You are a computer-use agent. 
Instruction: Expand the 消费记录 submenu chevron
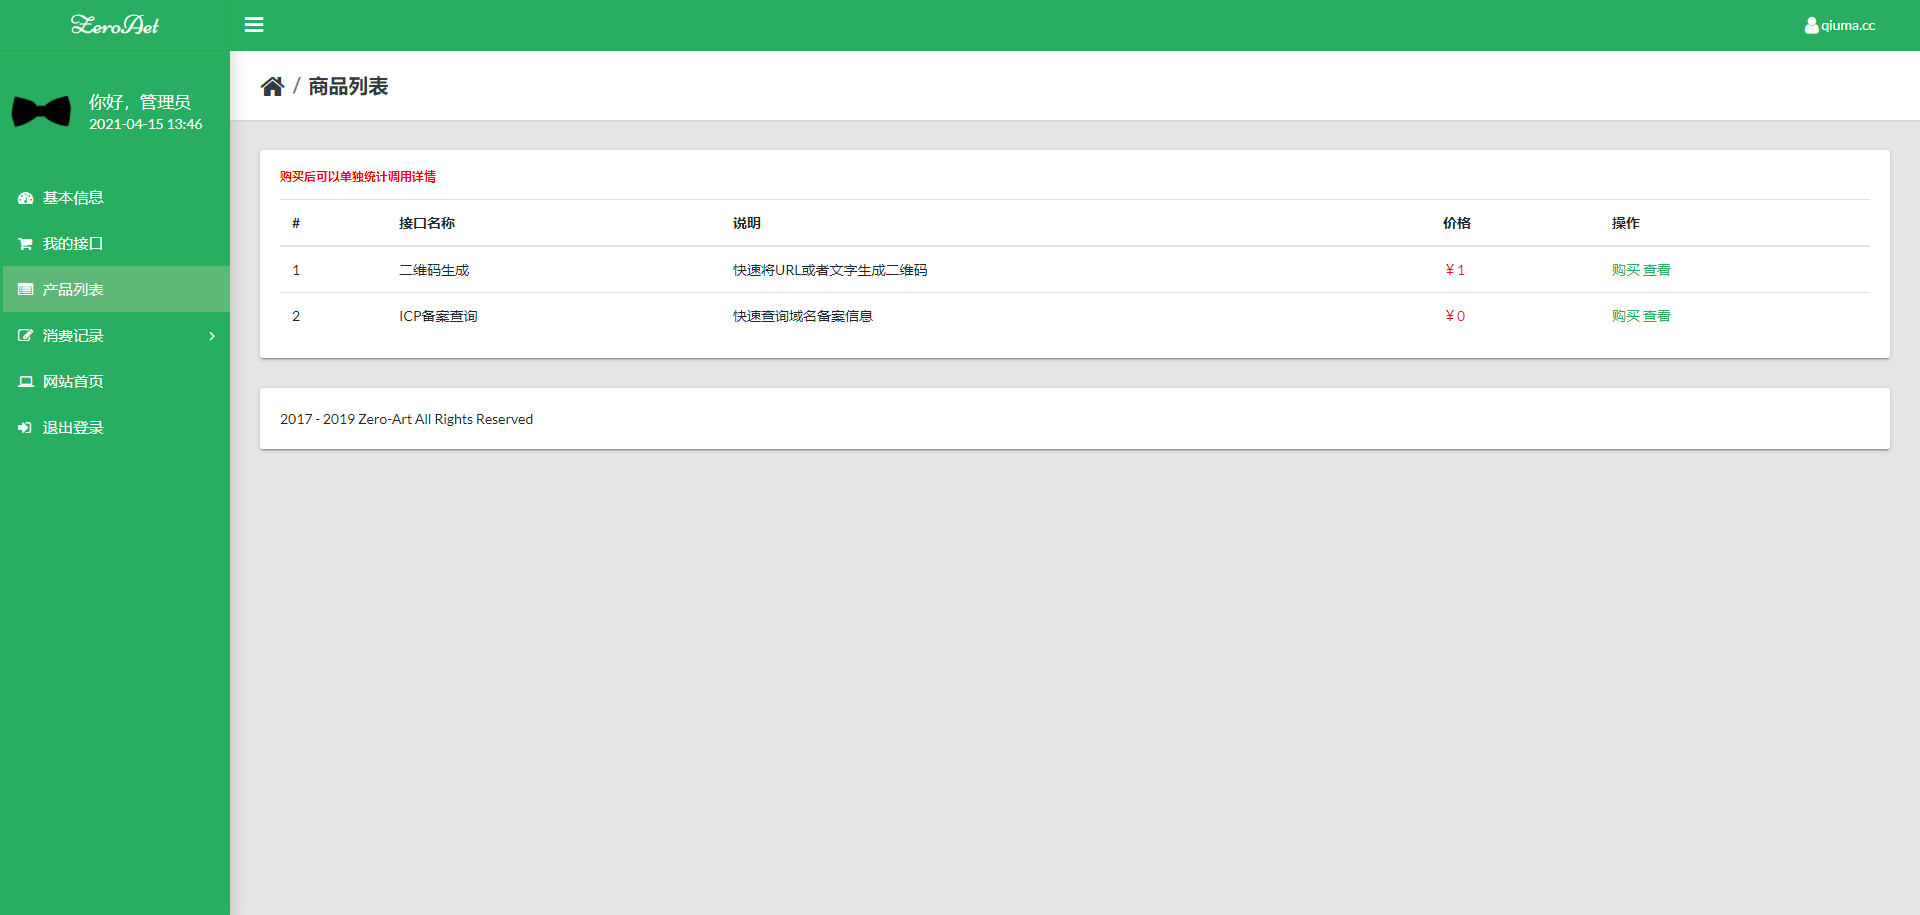[x=212, y=336]
